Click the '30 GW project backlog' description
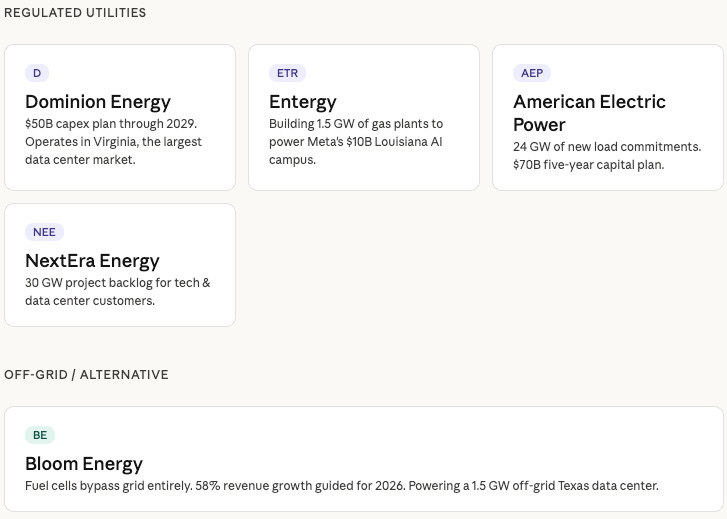The height and width of the screenshot is (519, 727). (118, 292)
